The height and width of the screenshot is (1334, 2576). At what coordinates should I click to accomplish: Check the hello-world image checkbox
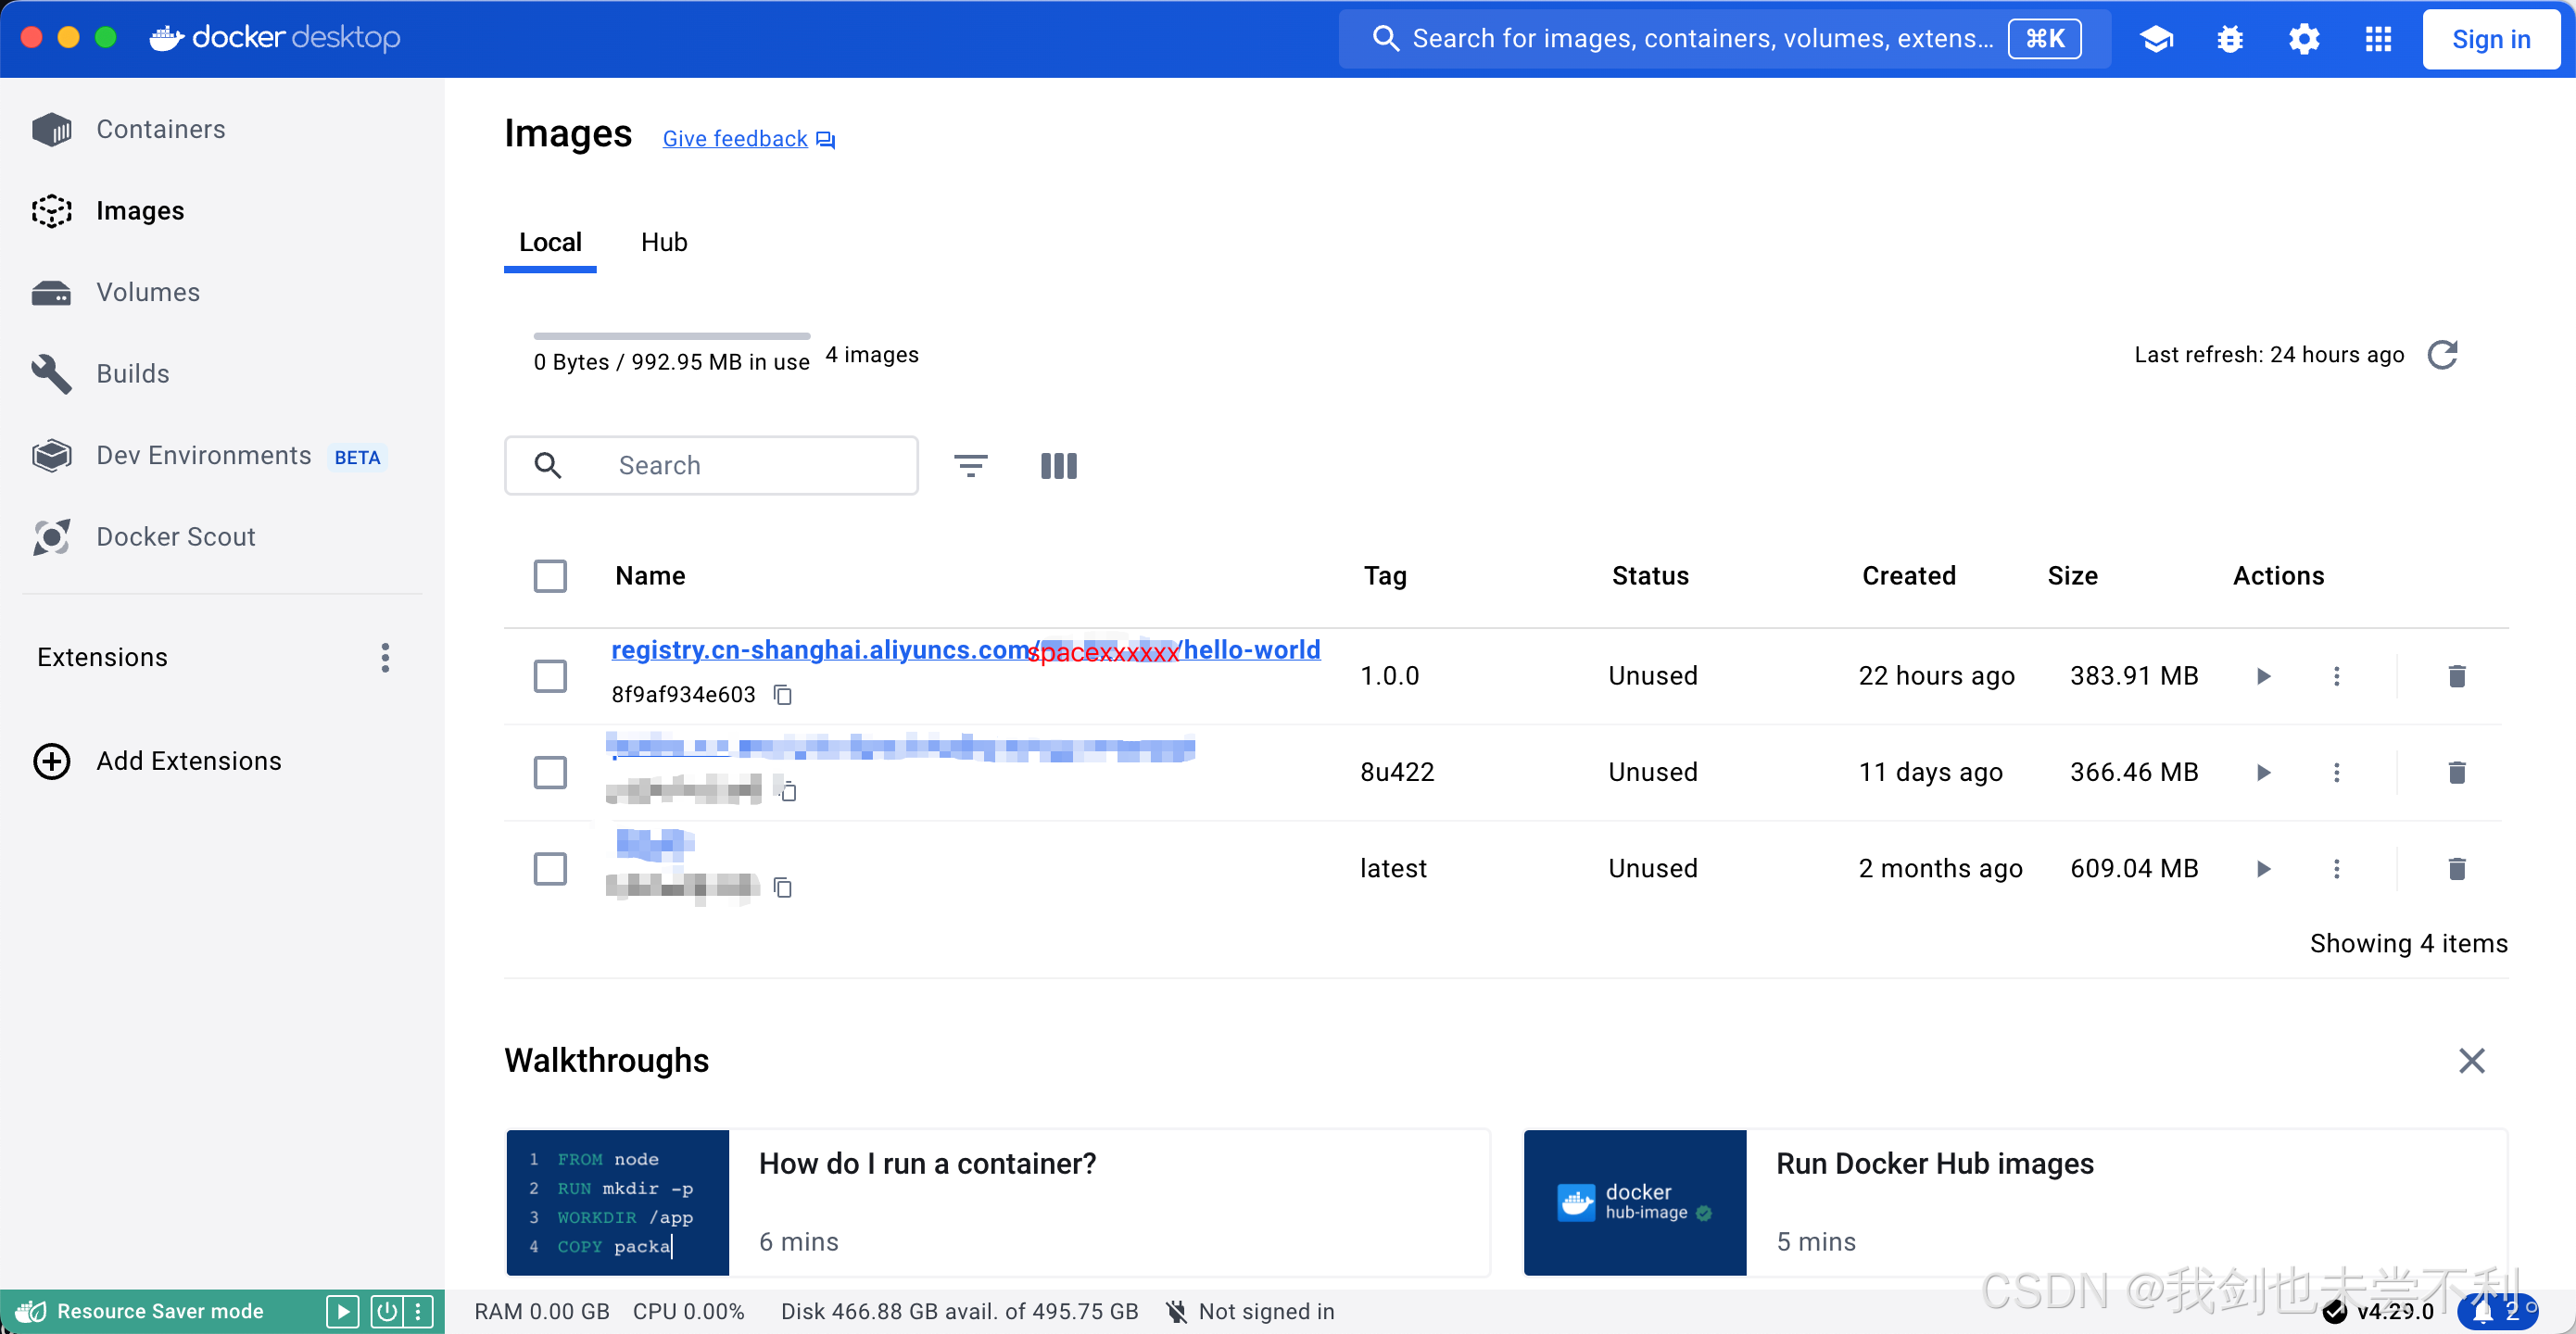pyautogui.click(x=550, y=676)
